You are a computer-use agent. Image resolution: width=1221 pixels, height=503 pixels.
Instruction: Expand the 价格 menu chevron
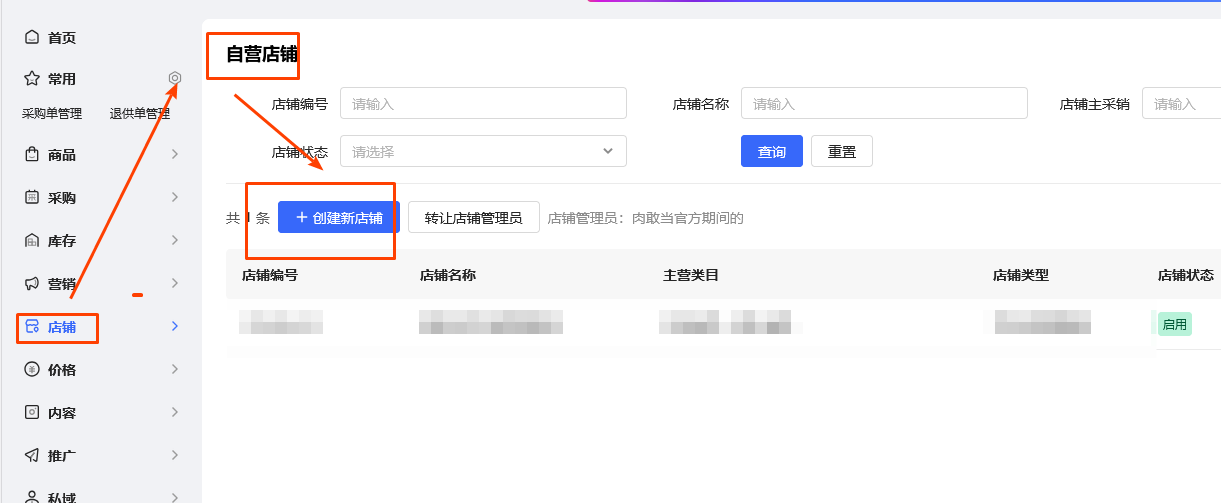tap(175, 369)
